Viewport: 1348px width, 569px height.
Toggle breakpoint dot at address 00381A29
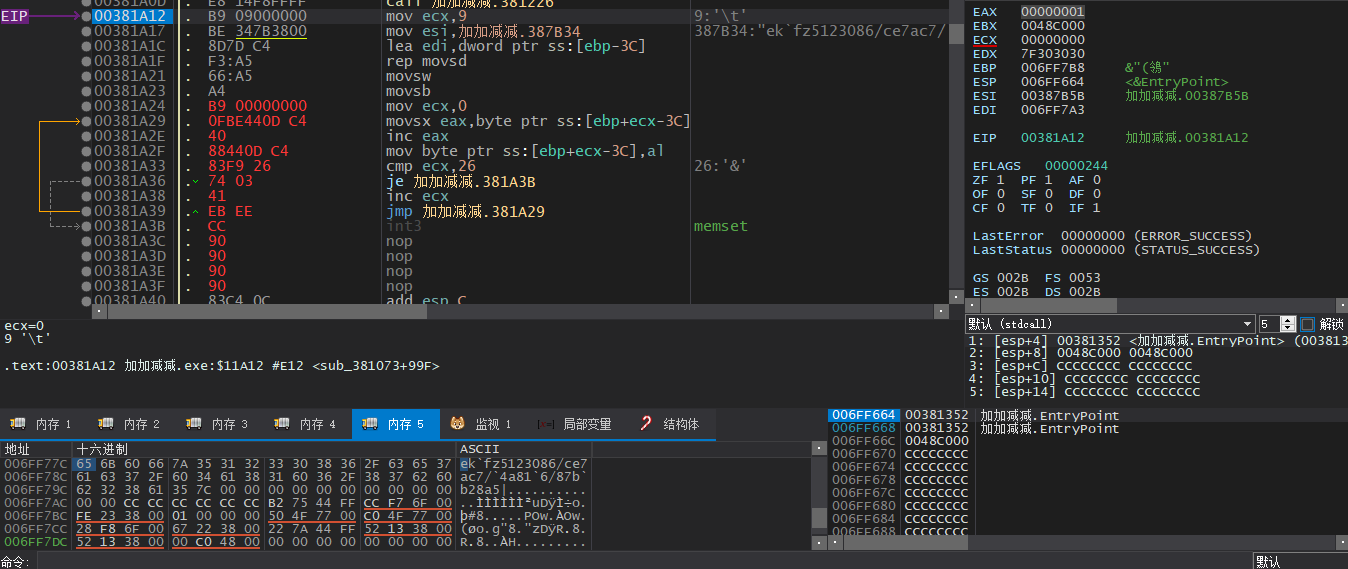click(87, 121)
